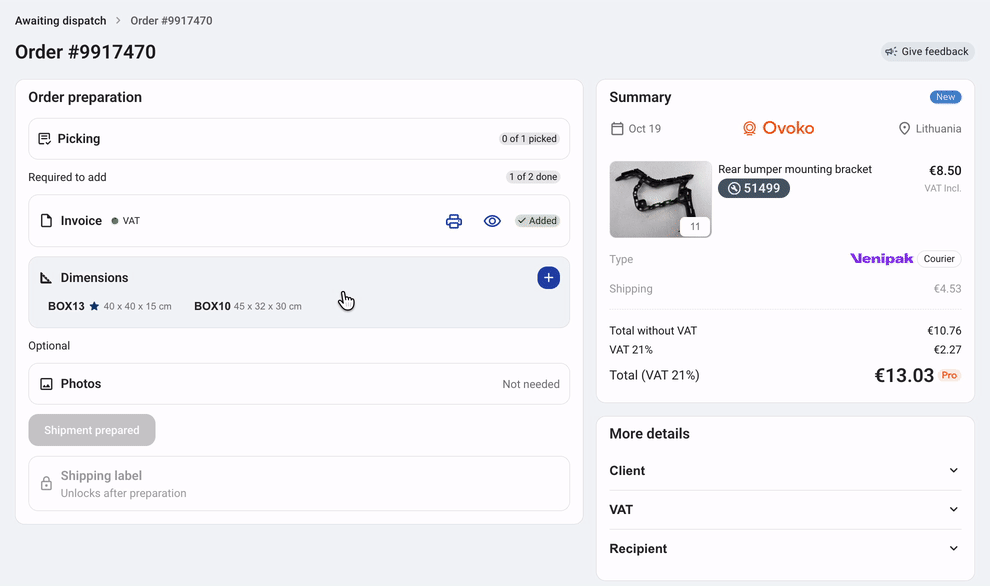Open the Picking row
990x586 pixels.
[299, 139]
